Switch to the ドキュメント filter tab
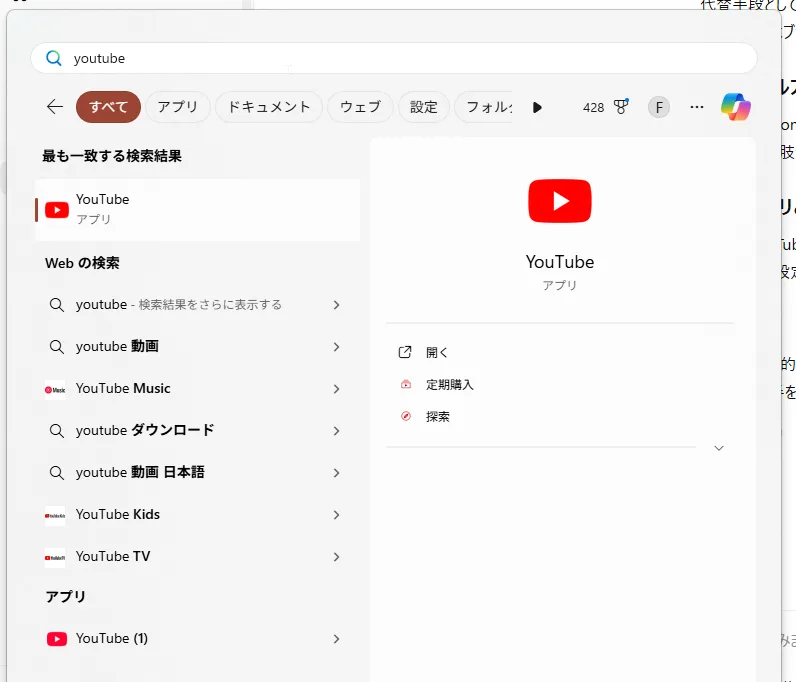Viewport: 796px width, 682px height. (x=269, y=107)
